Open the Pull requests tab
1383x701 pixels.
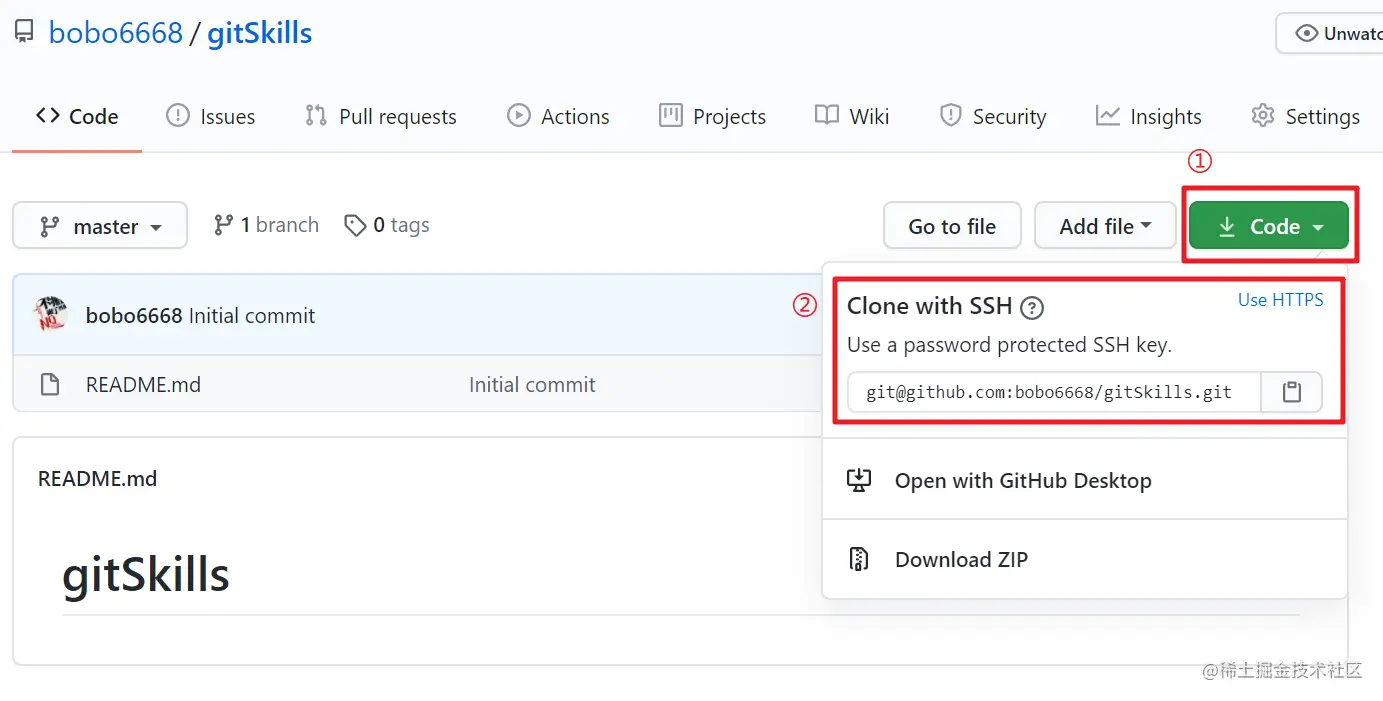pyautogui.click(x=381, y=117)
